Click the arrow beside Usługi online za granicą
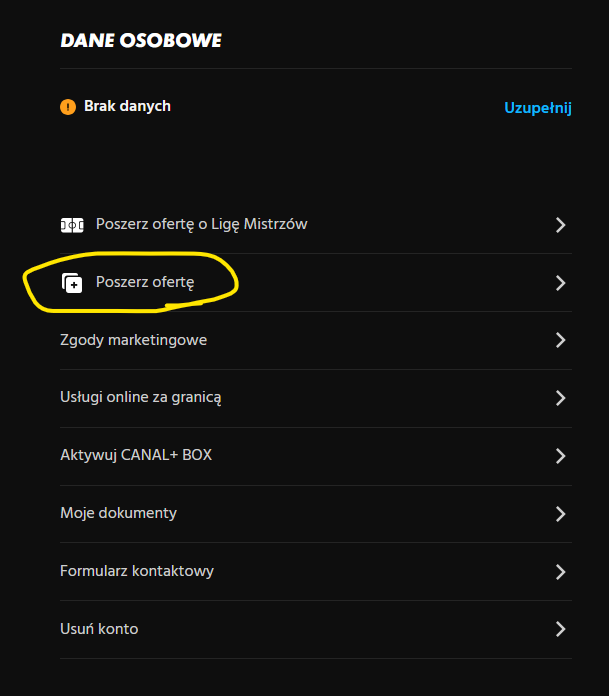Screen dimensions: 609x696 560,398
